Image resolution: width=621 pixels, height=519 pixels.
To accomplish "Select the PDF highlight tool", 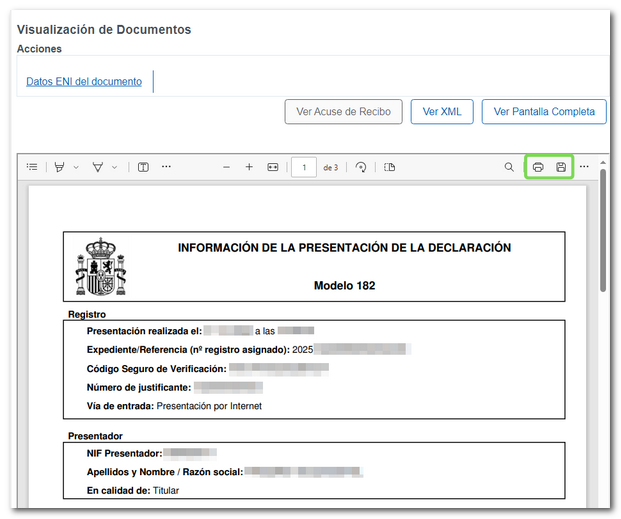I will [x=60, y=167].
